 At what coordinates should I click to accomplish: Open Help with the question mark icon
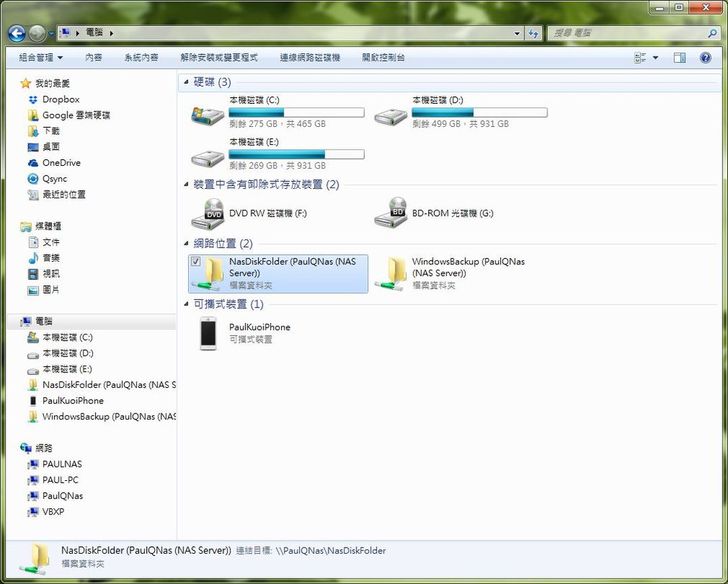(x=705, y=58)
